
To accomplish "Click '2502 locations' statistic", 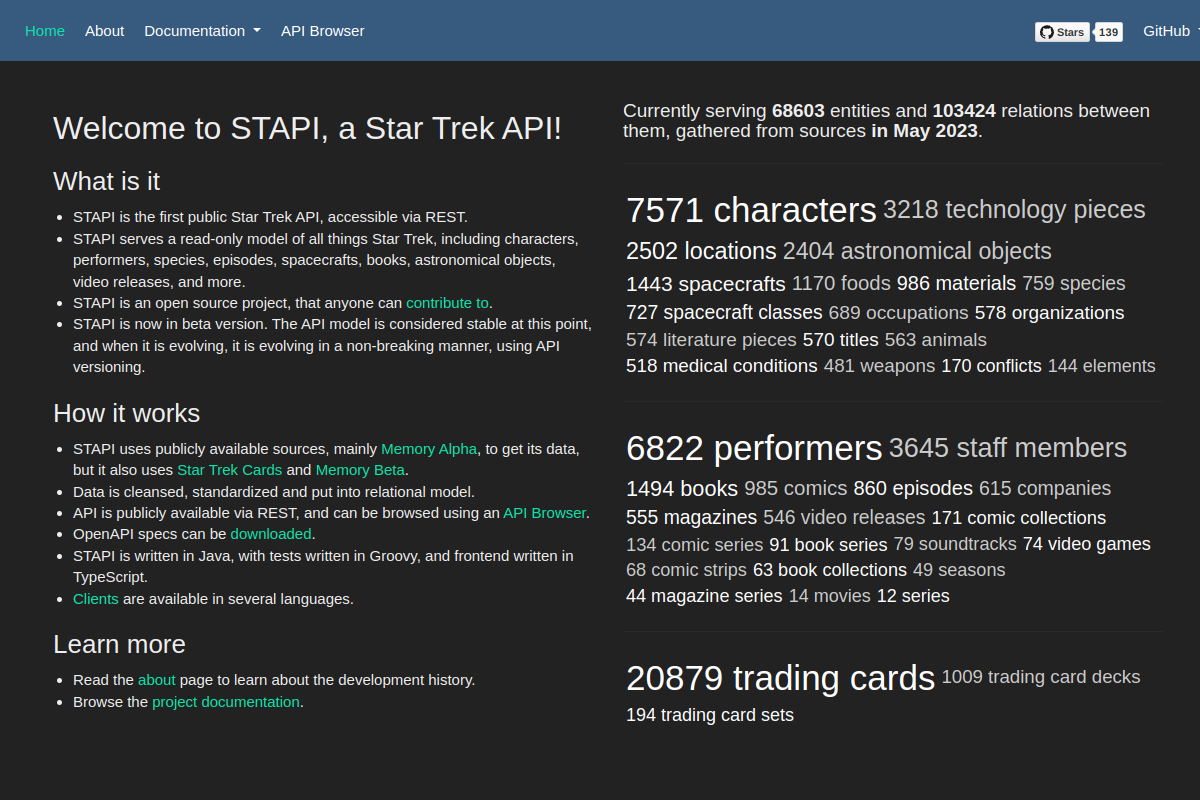I will point(701,250).
